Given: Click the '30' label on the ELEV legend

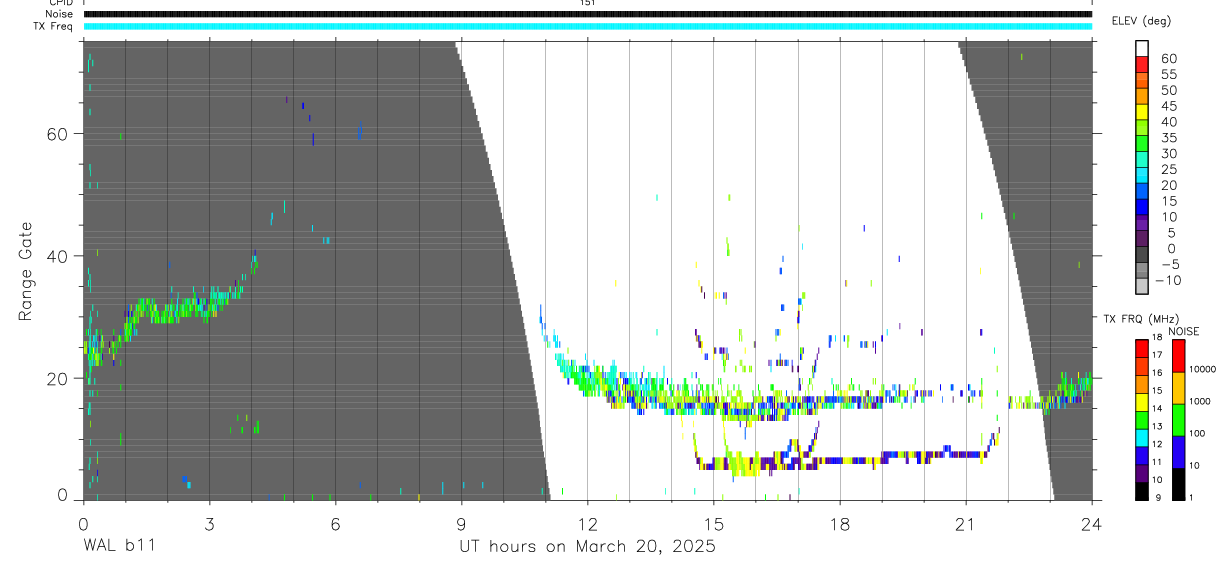Looking at the screenshot, I should point(1168,154).
